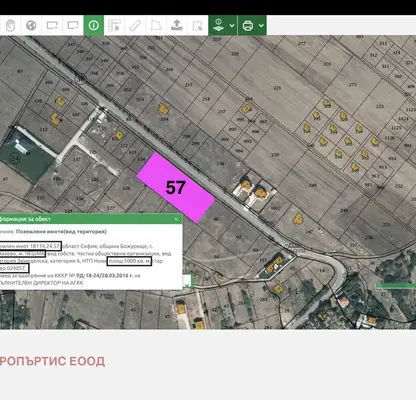Toggle the green object info tool
416x400 pixels.
[x=94, y=25]
